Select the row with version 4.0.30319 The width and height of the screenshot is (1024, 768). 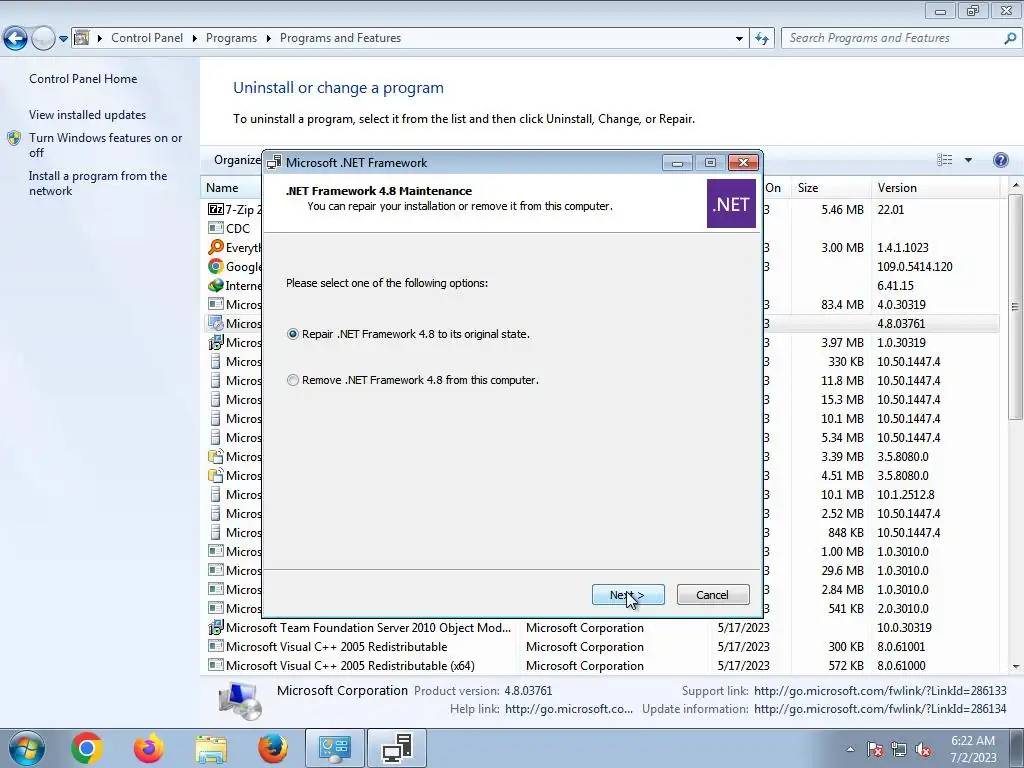coord(602,304)
